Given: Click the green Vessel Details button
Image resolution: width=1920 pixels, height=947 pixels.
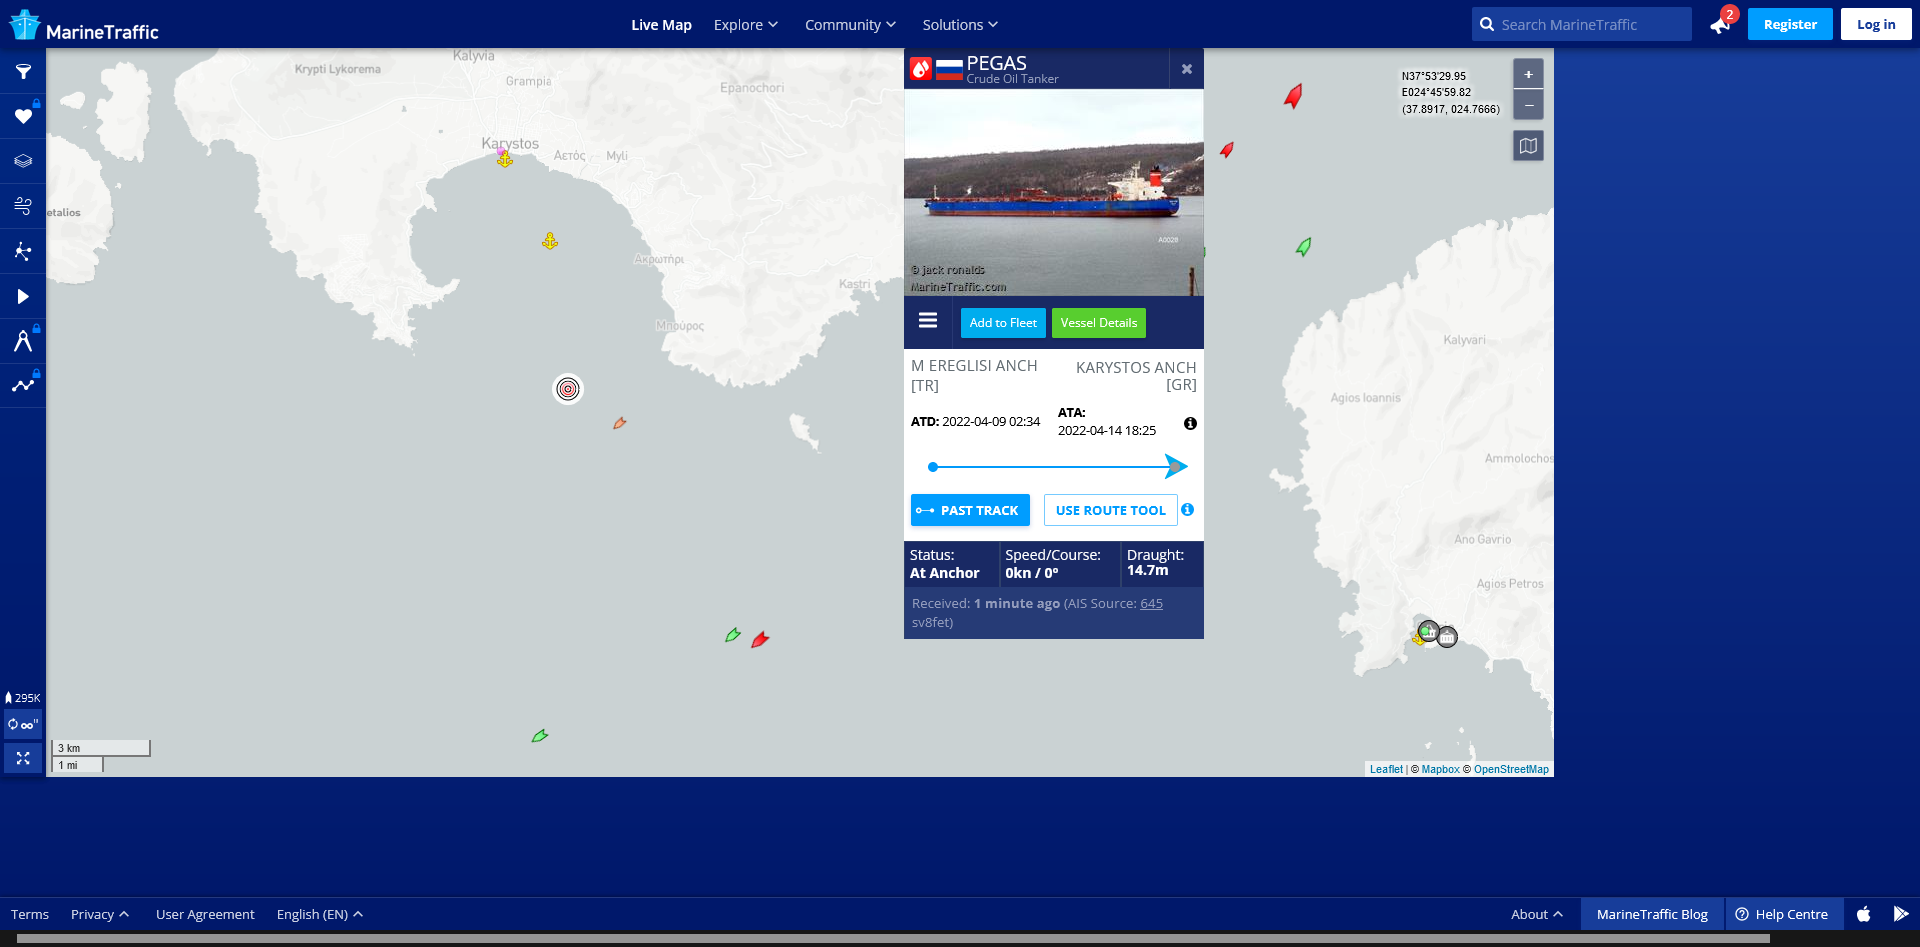Looking at the screenshot, I should point(1098,323).
